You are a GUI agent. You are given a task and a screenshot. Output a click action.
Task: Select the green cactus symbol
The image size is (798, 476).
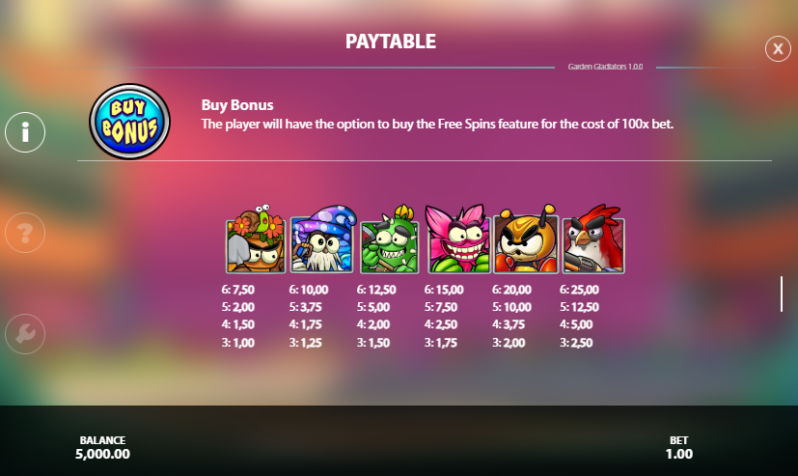point(389,239)
